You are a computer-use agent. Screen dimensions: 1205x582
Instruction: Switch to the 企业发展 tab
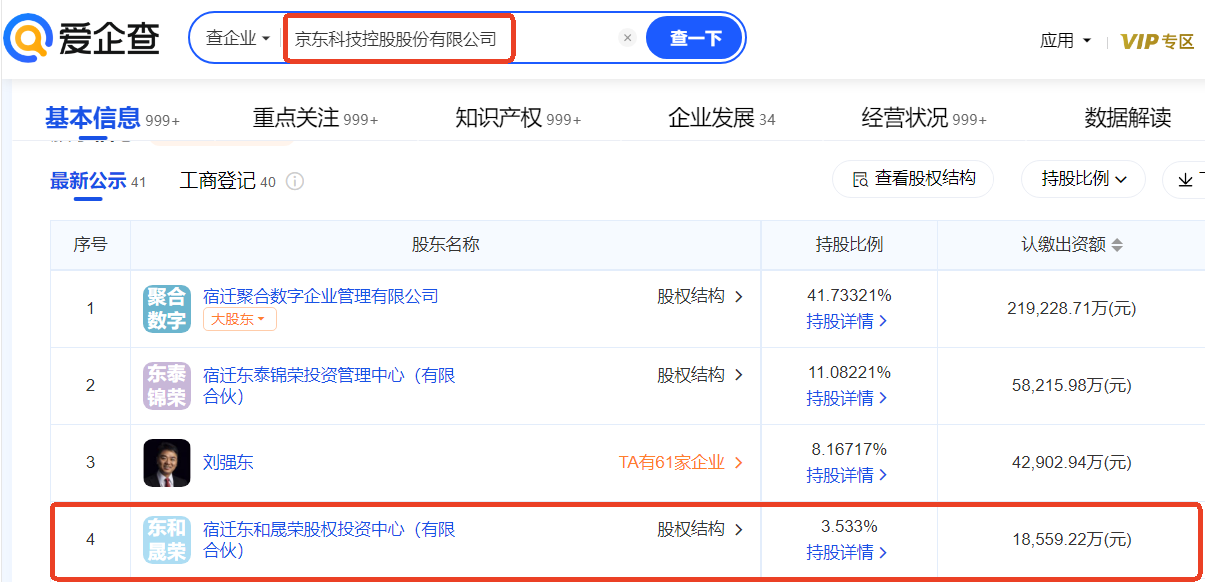721,119
